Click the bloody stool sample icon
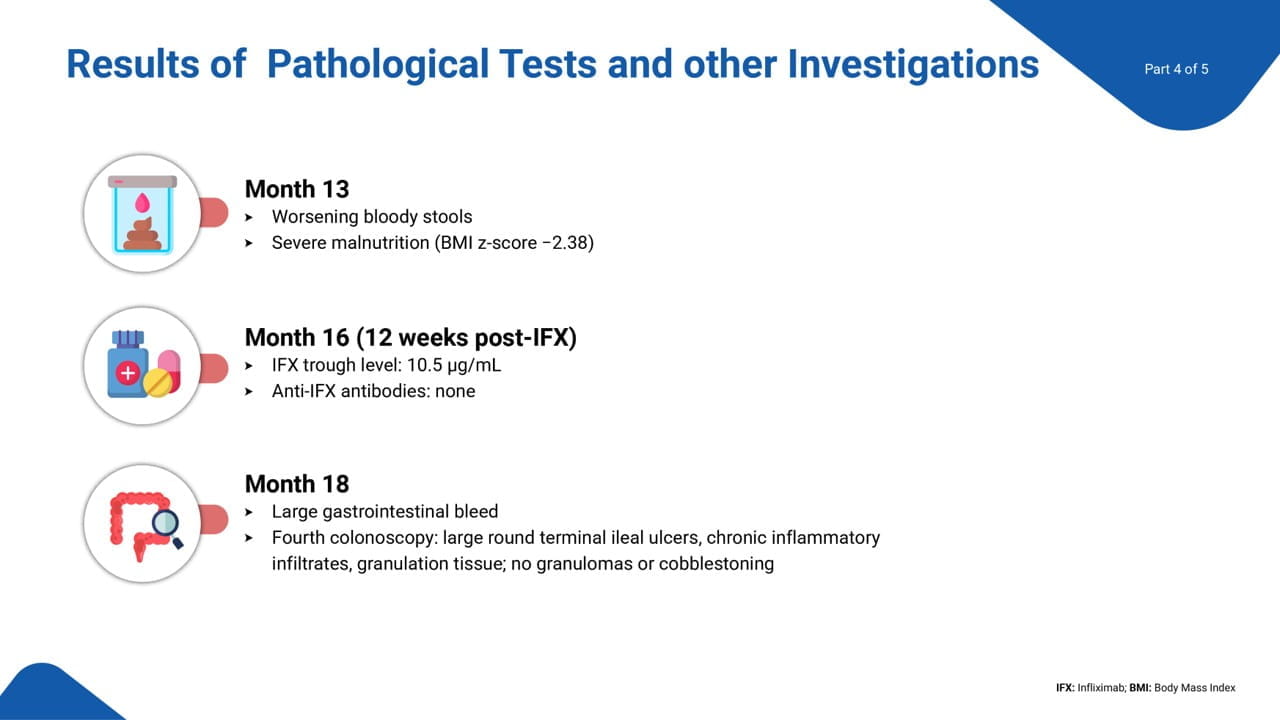 143,214
